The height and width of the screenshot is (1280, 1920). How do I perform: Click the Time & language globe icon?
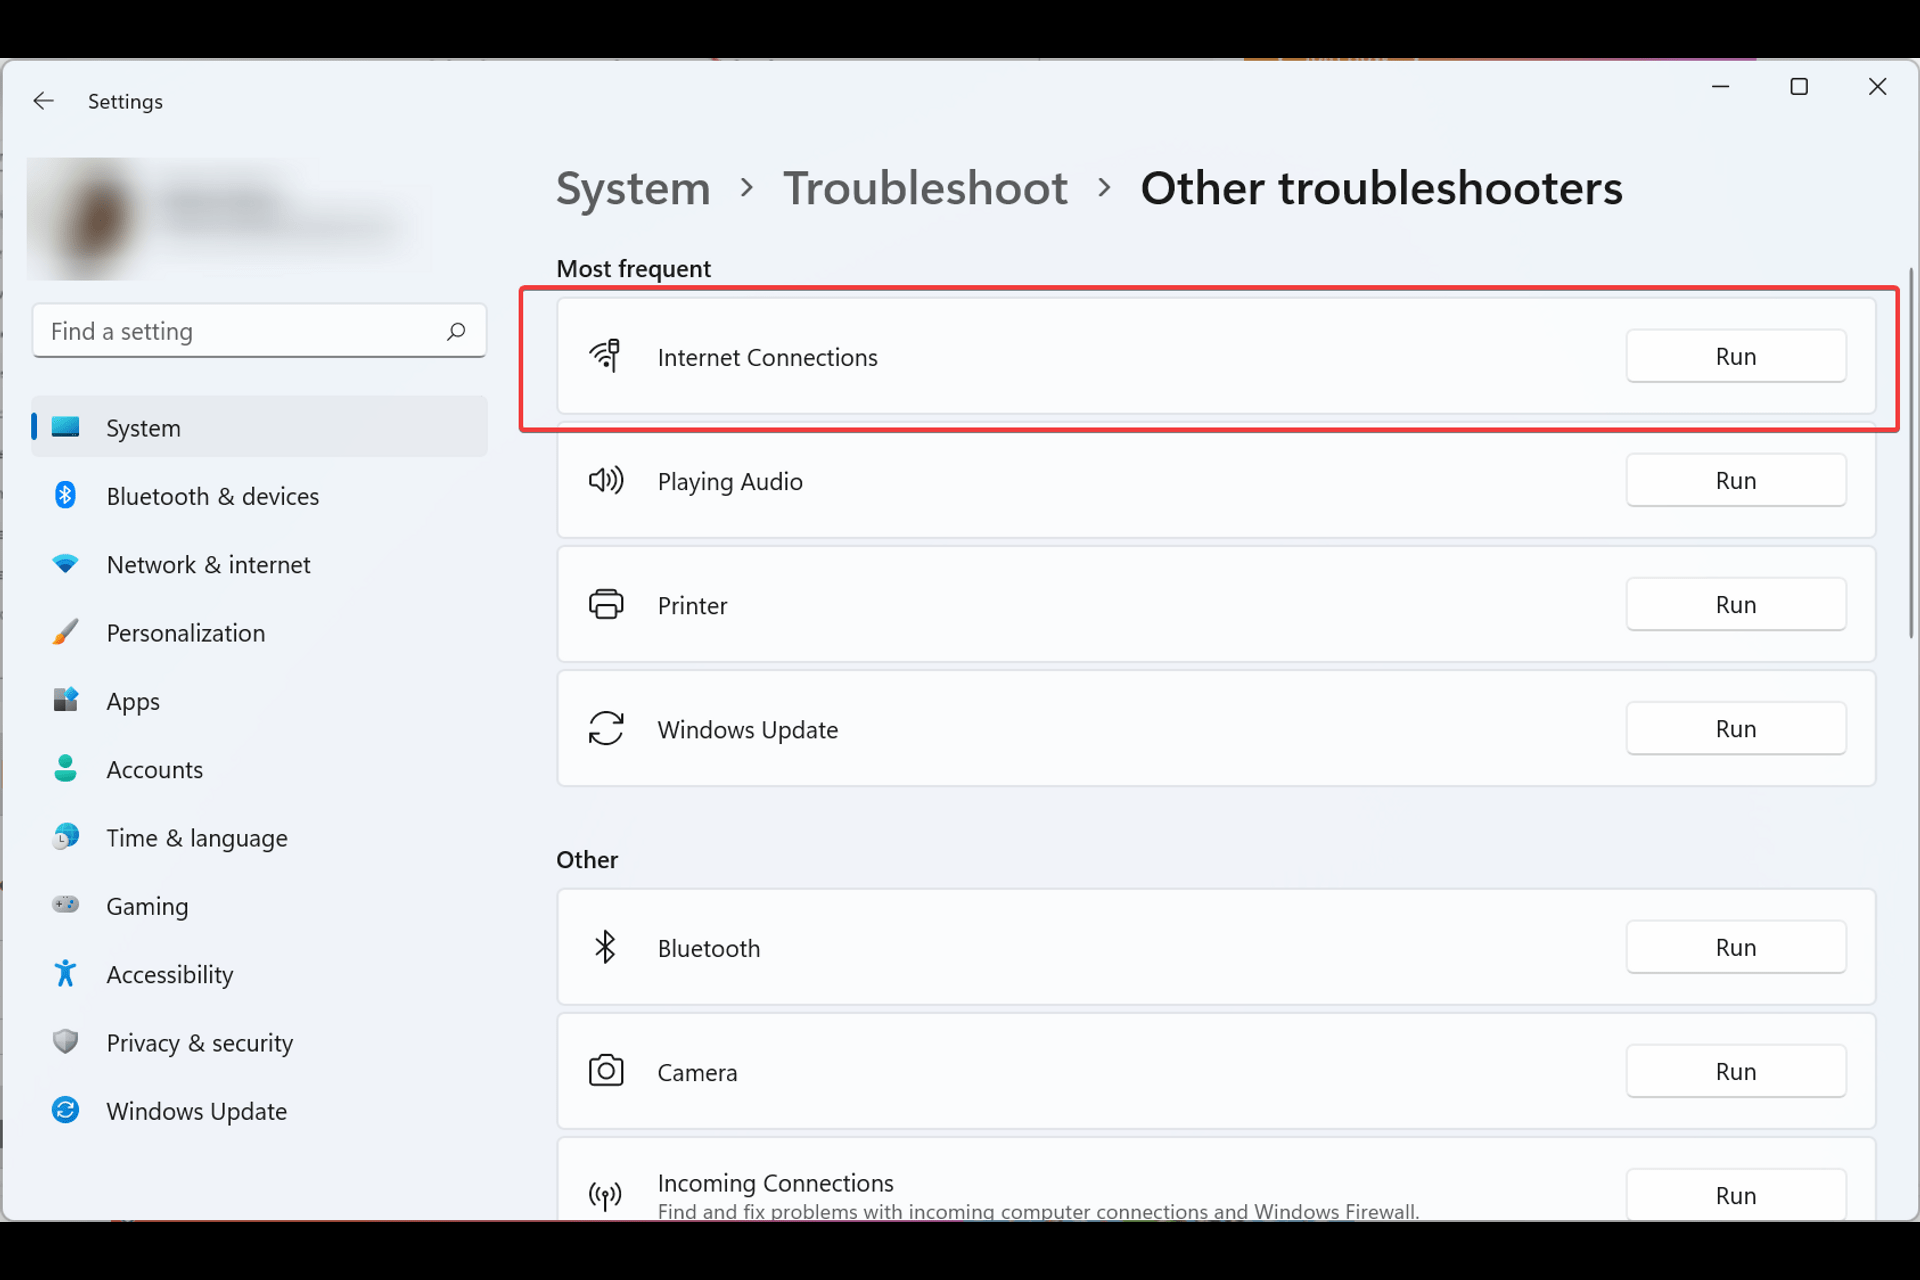point(66,836)
